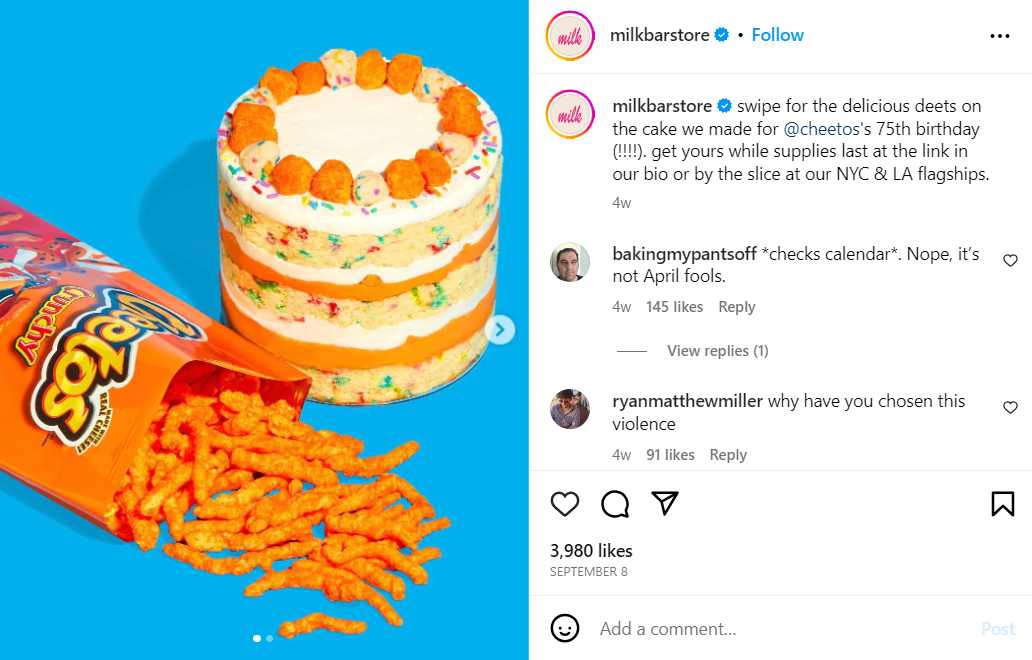Click milkbarstore's verified badge
Image resolution: width=1032 pixels, height=660 pixels.
pyautogui.click(x=722, y=34)
